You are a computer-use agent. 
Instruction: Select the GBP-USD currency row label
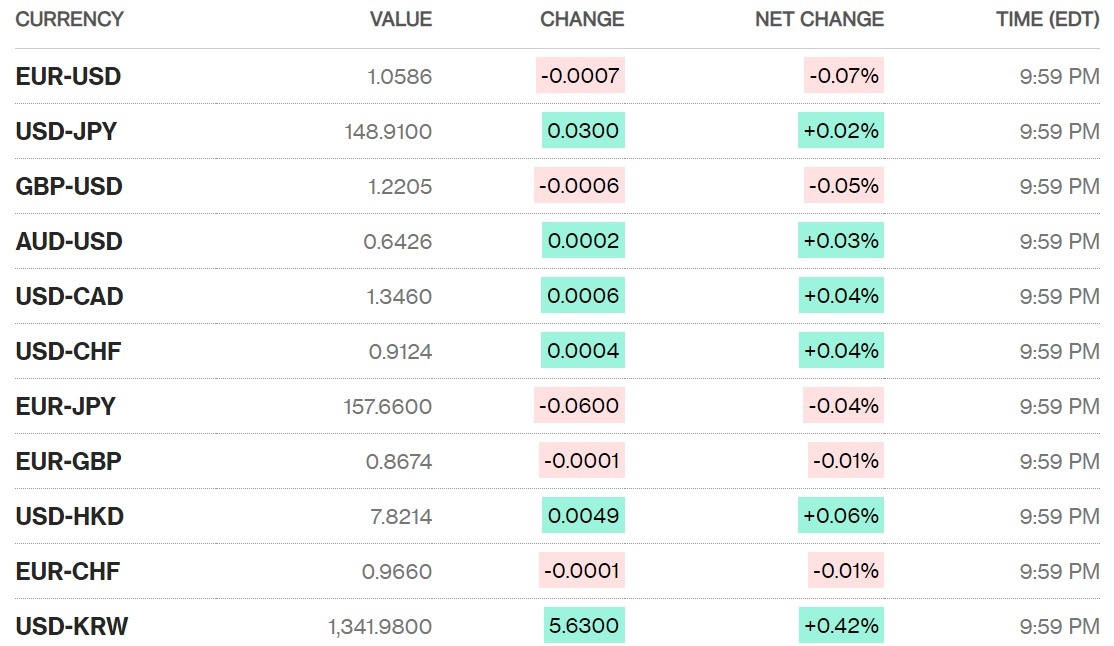[69, 186]
